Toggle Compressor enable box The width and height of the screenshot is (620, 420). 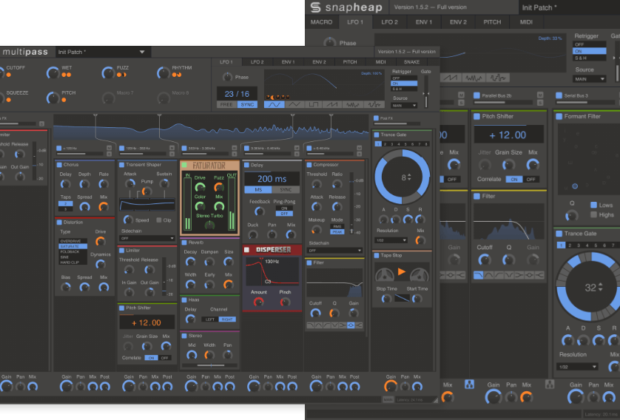tap(309, 165)
